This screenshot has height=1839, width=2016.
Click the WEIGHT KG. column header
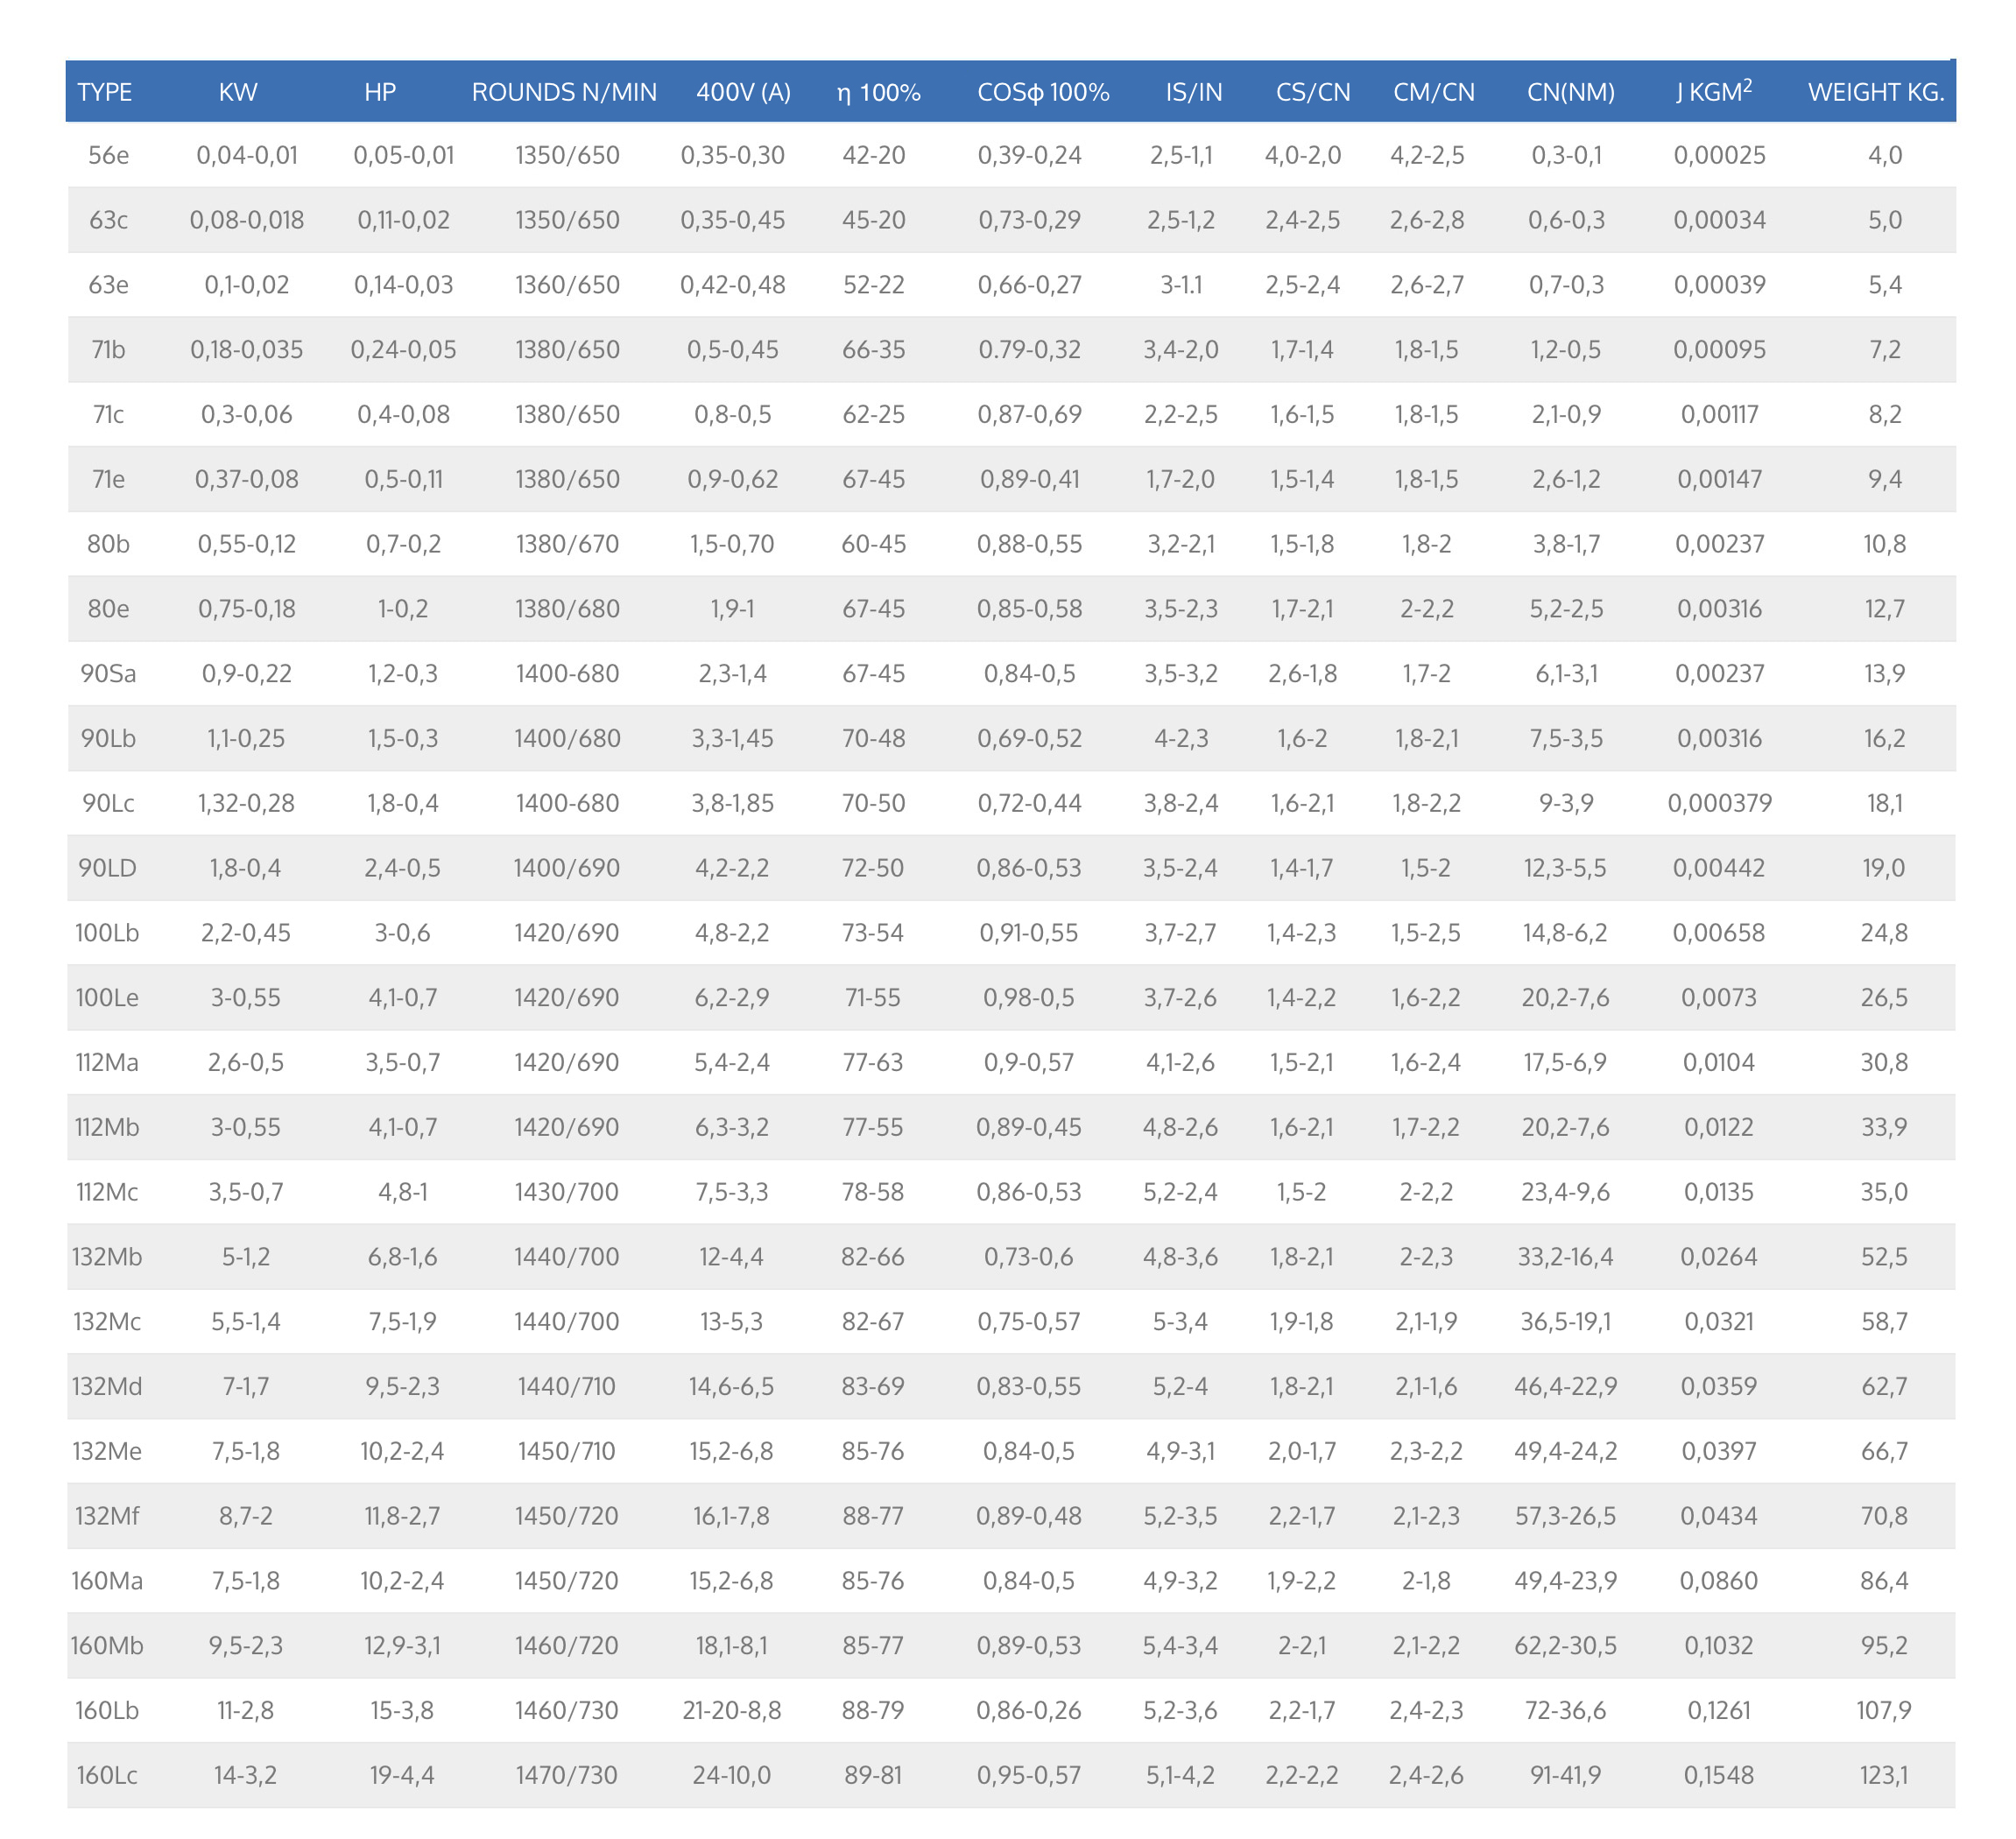[1875, 92]
